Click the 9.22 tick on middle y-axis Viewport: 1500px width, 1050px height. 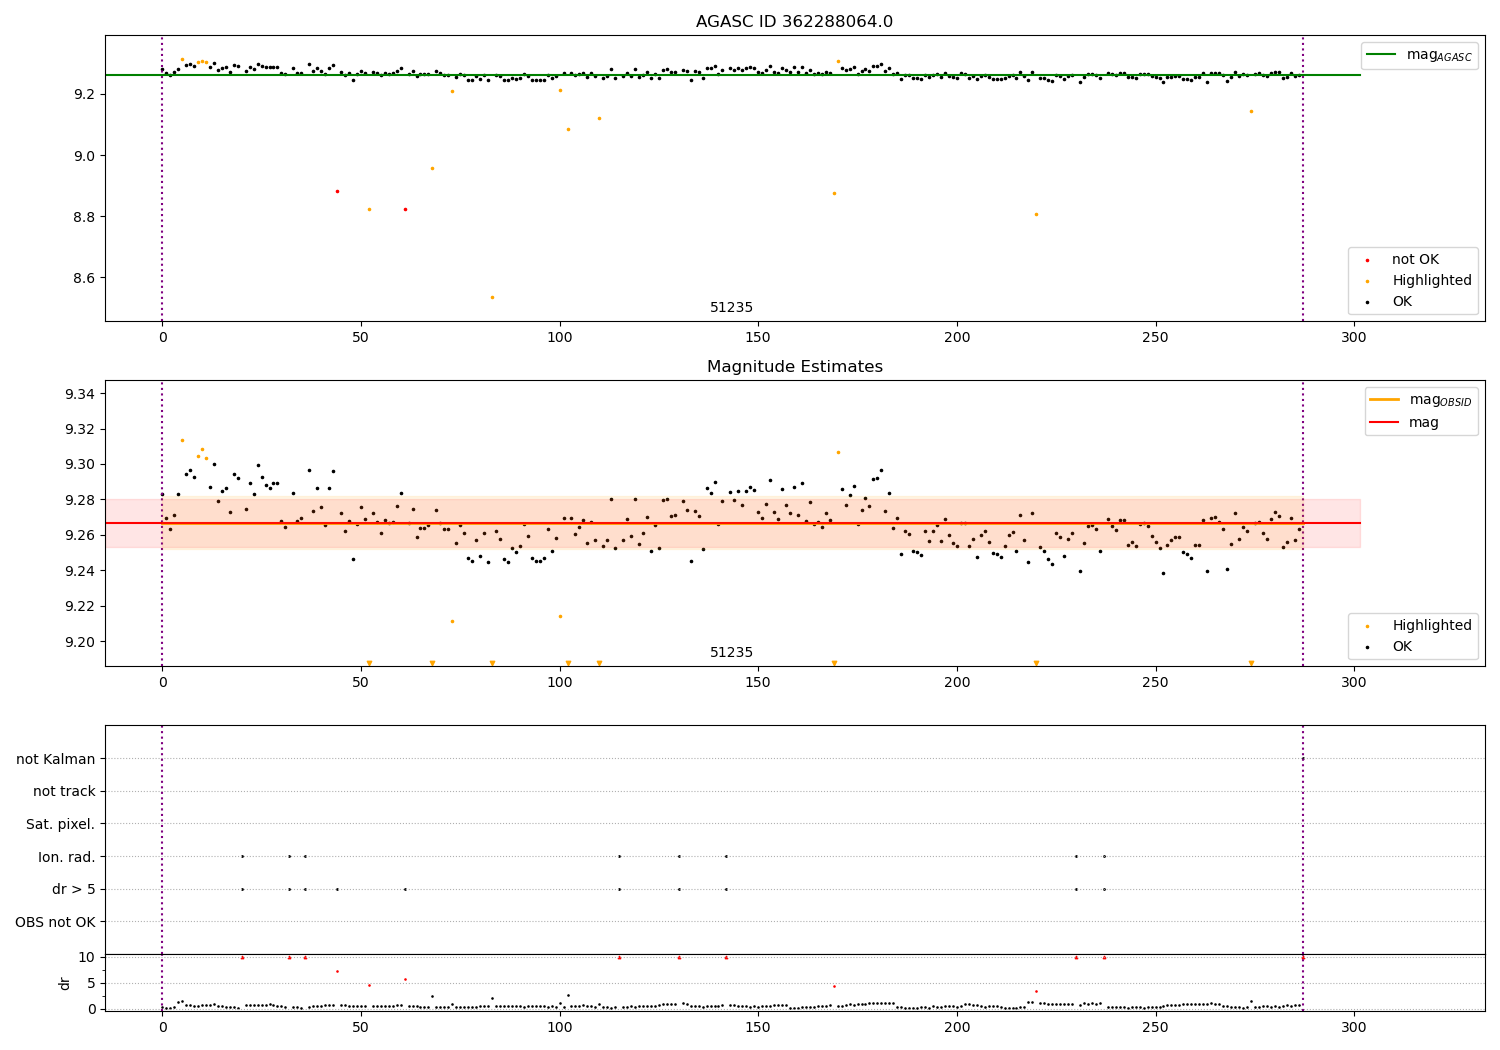coord(79,607)
